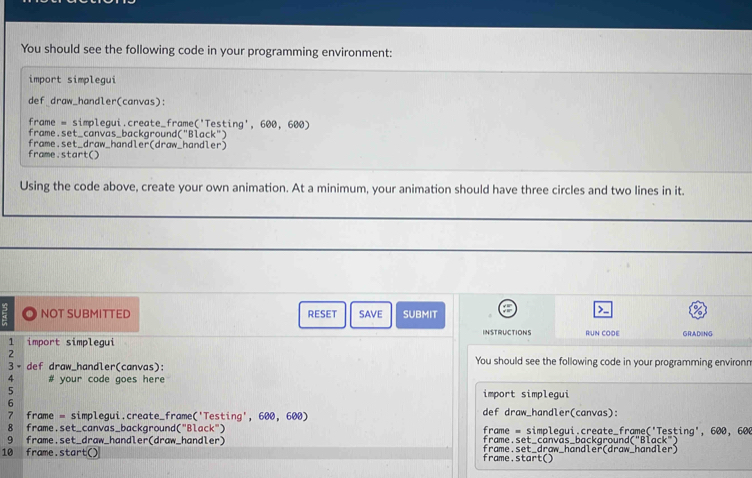Click editor line 8 set_canvas_background statement
The width and height of the screenshot is (752, 478).
click(x=126, y=428)
